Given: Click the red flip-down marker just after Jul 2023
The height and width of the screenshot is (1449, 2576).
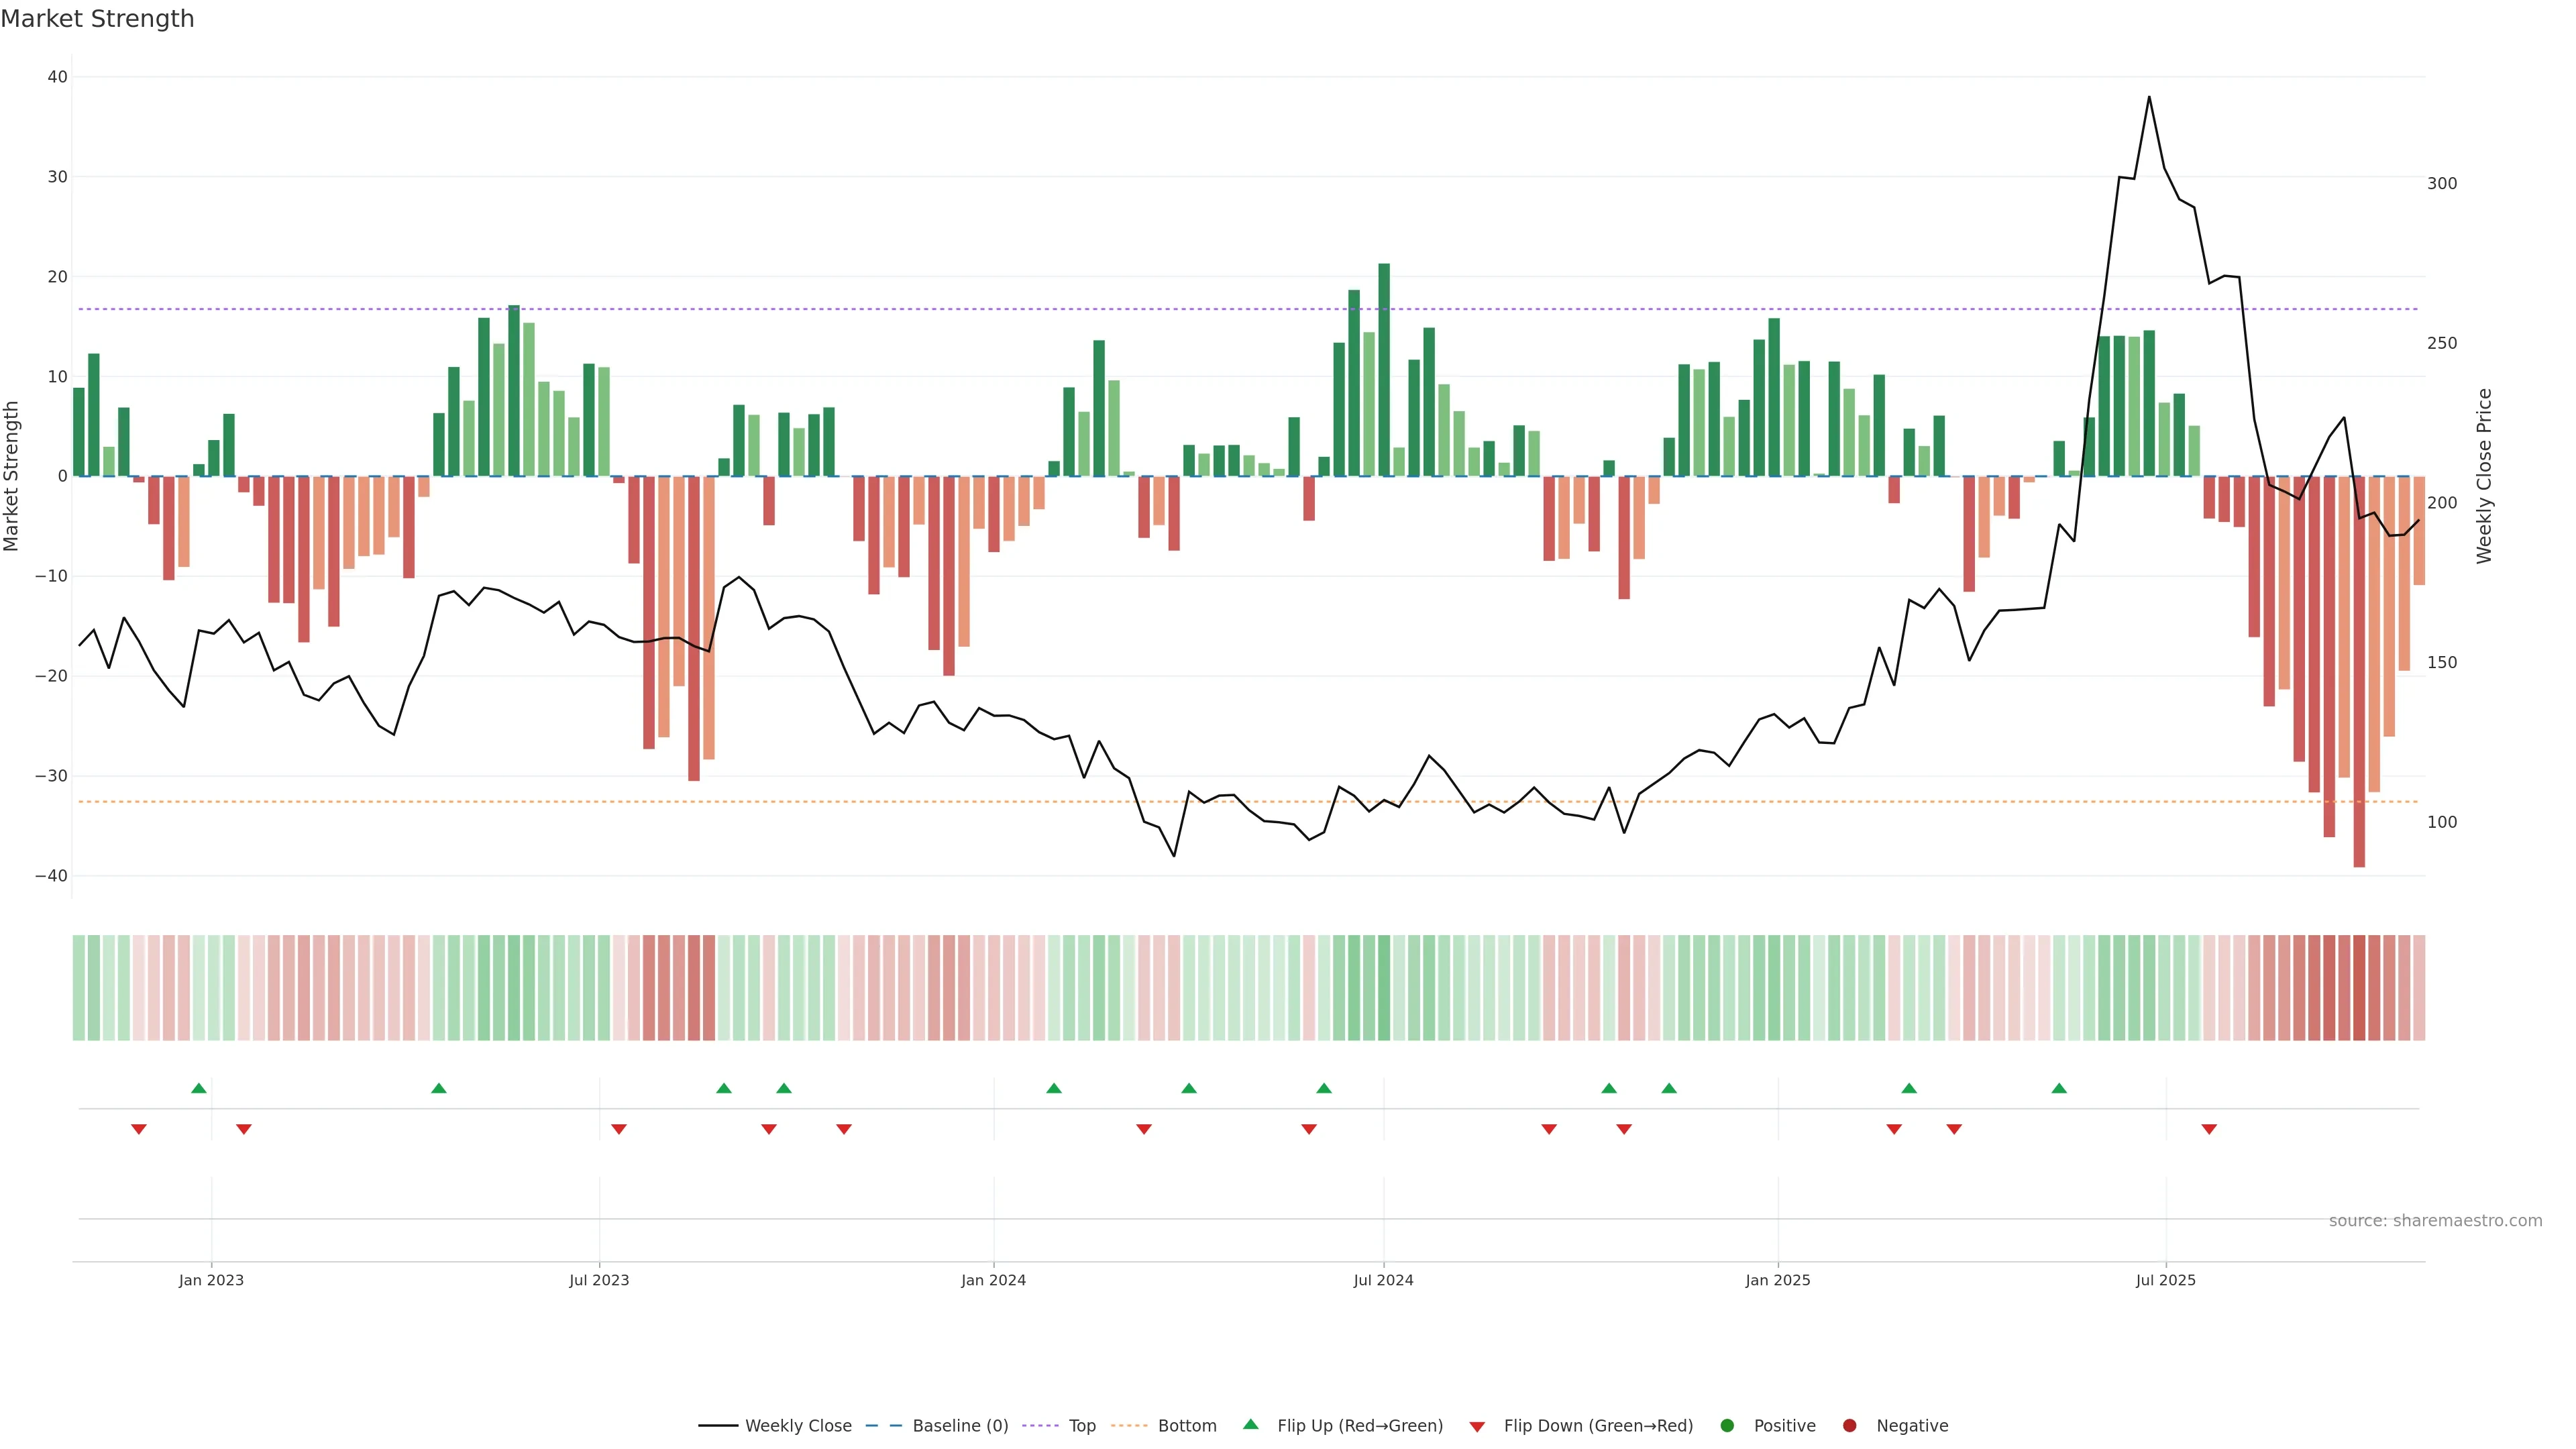Looking at the screenshot, I should click(x=619, y=1129).
